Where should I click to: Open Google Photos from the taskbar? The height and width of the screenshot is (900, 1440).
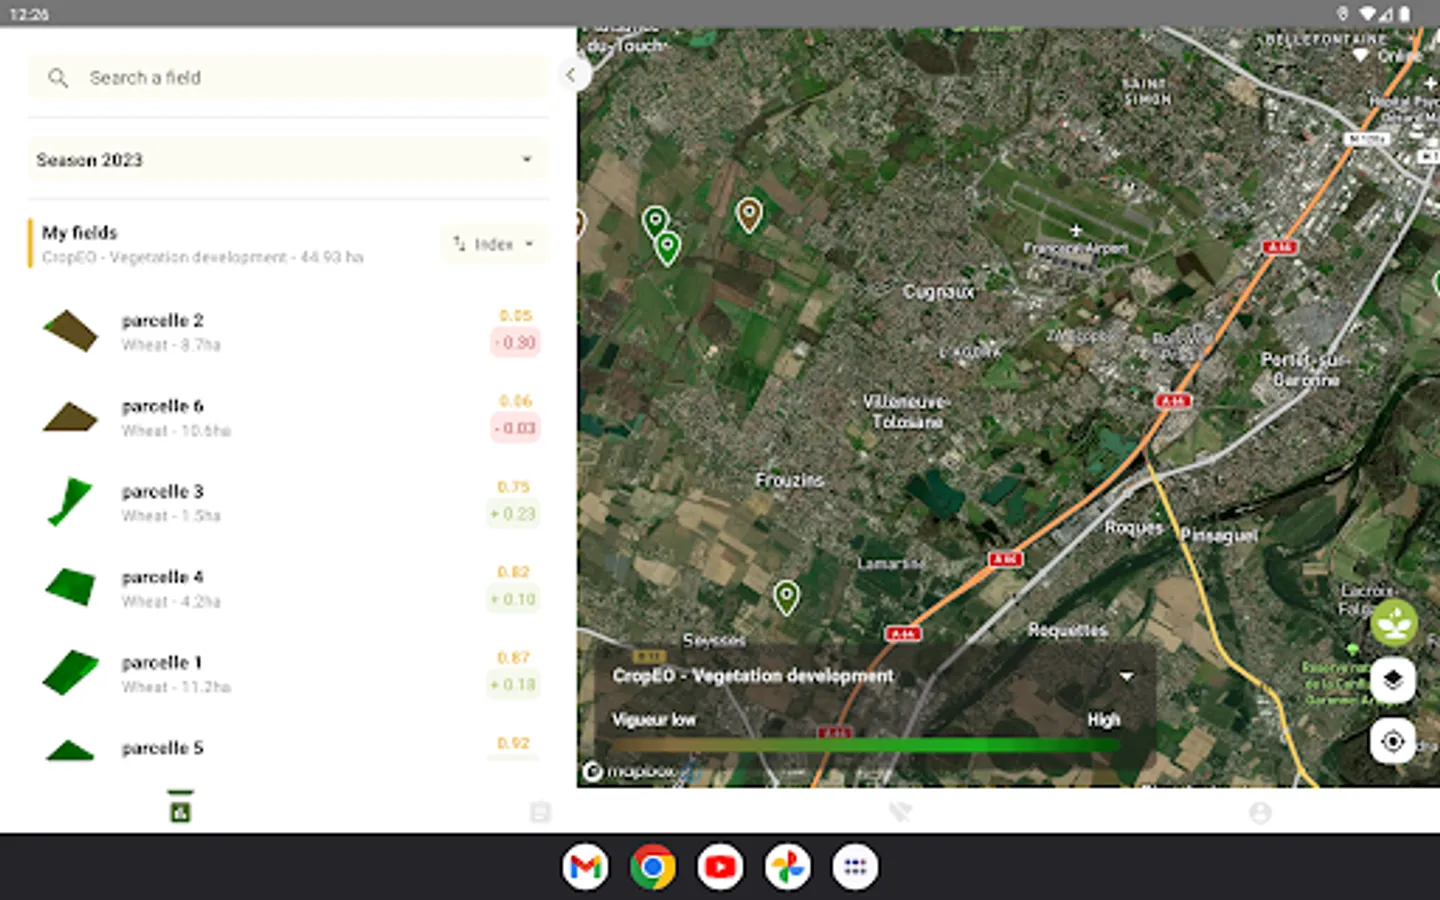(787, 867)
